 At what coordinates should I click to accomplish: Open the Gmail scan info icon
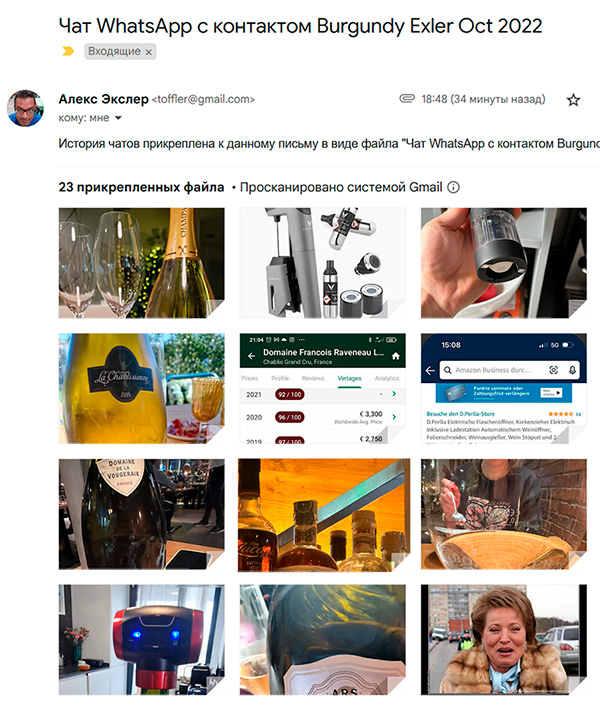(x=453, y=187)
